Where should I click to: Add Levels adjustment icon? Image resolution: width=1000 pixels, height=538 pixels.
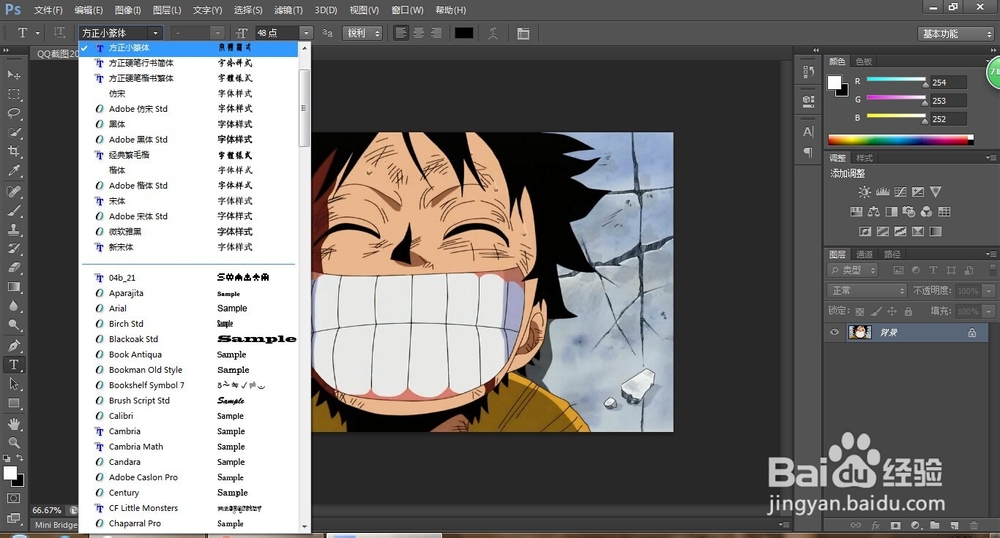click(x=883, y=192)
